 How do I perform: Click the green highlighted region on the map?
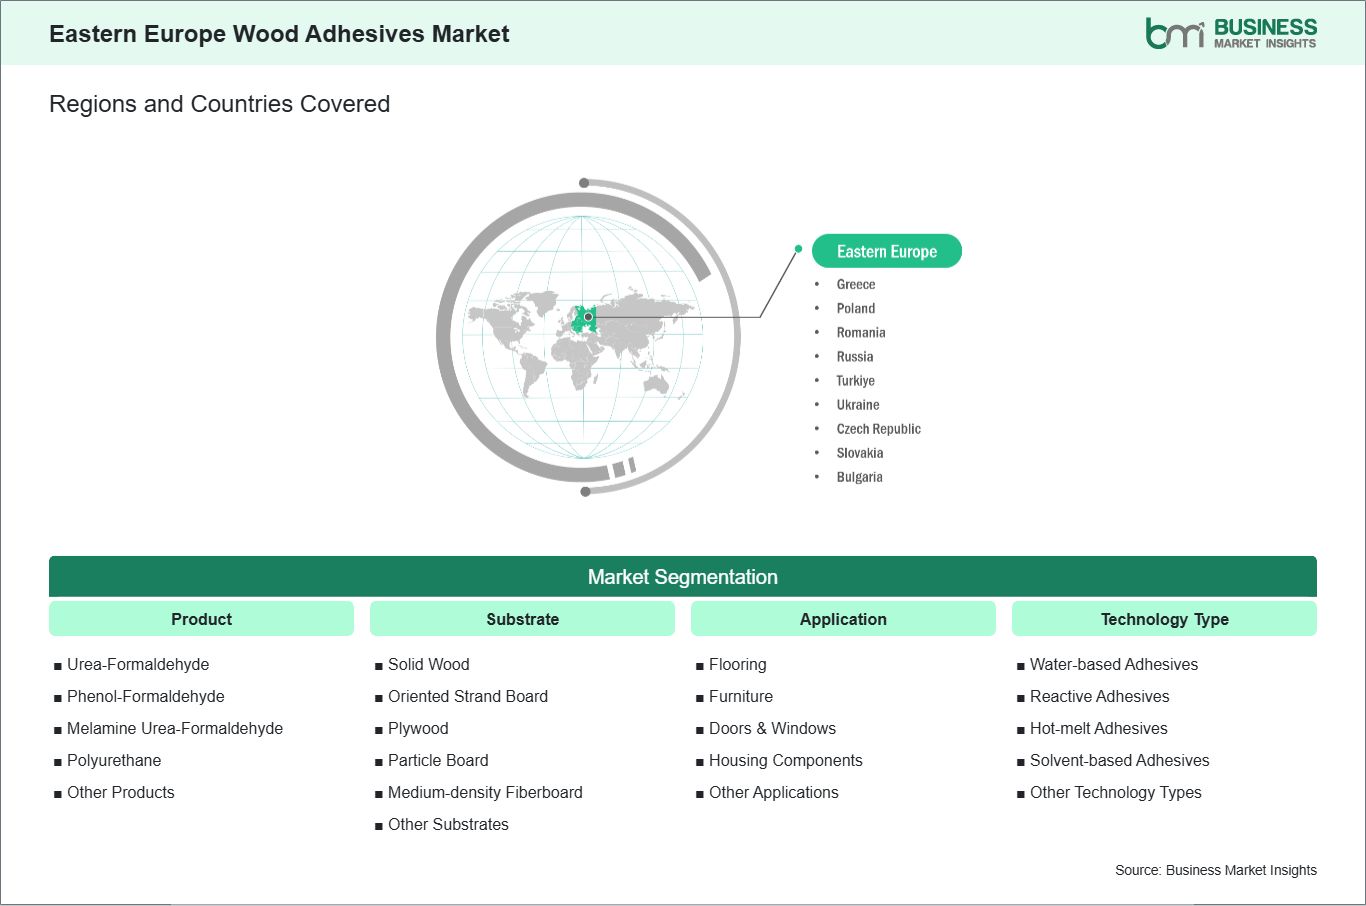click(584, 319)
